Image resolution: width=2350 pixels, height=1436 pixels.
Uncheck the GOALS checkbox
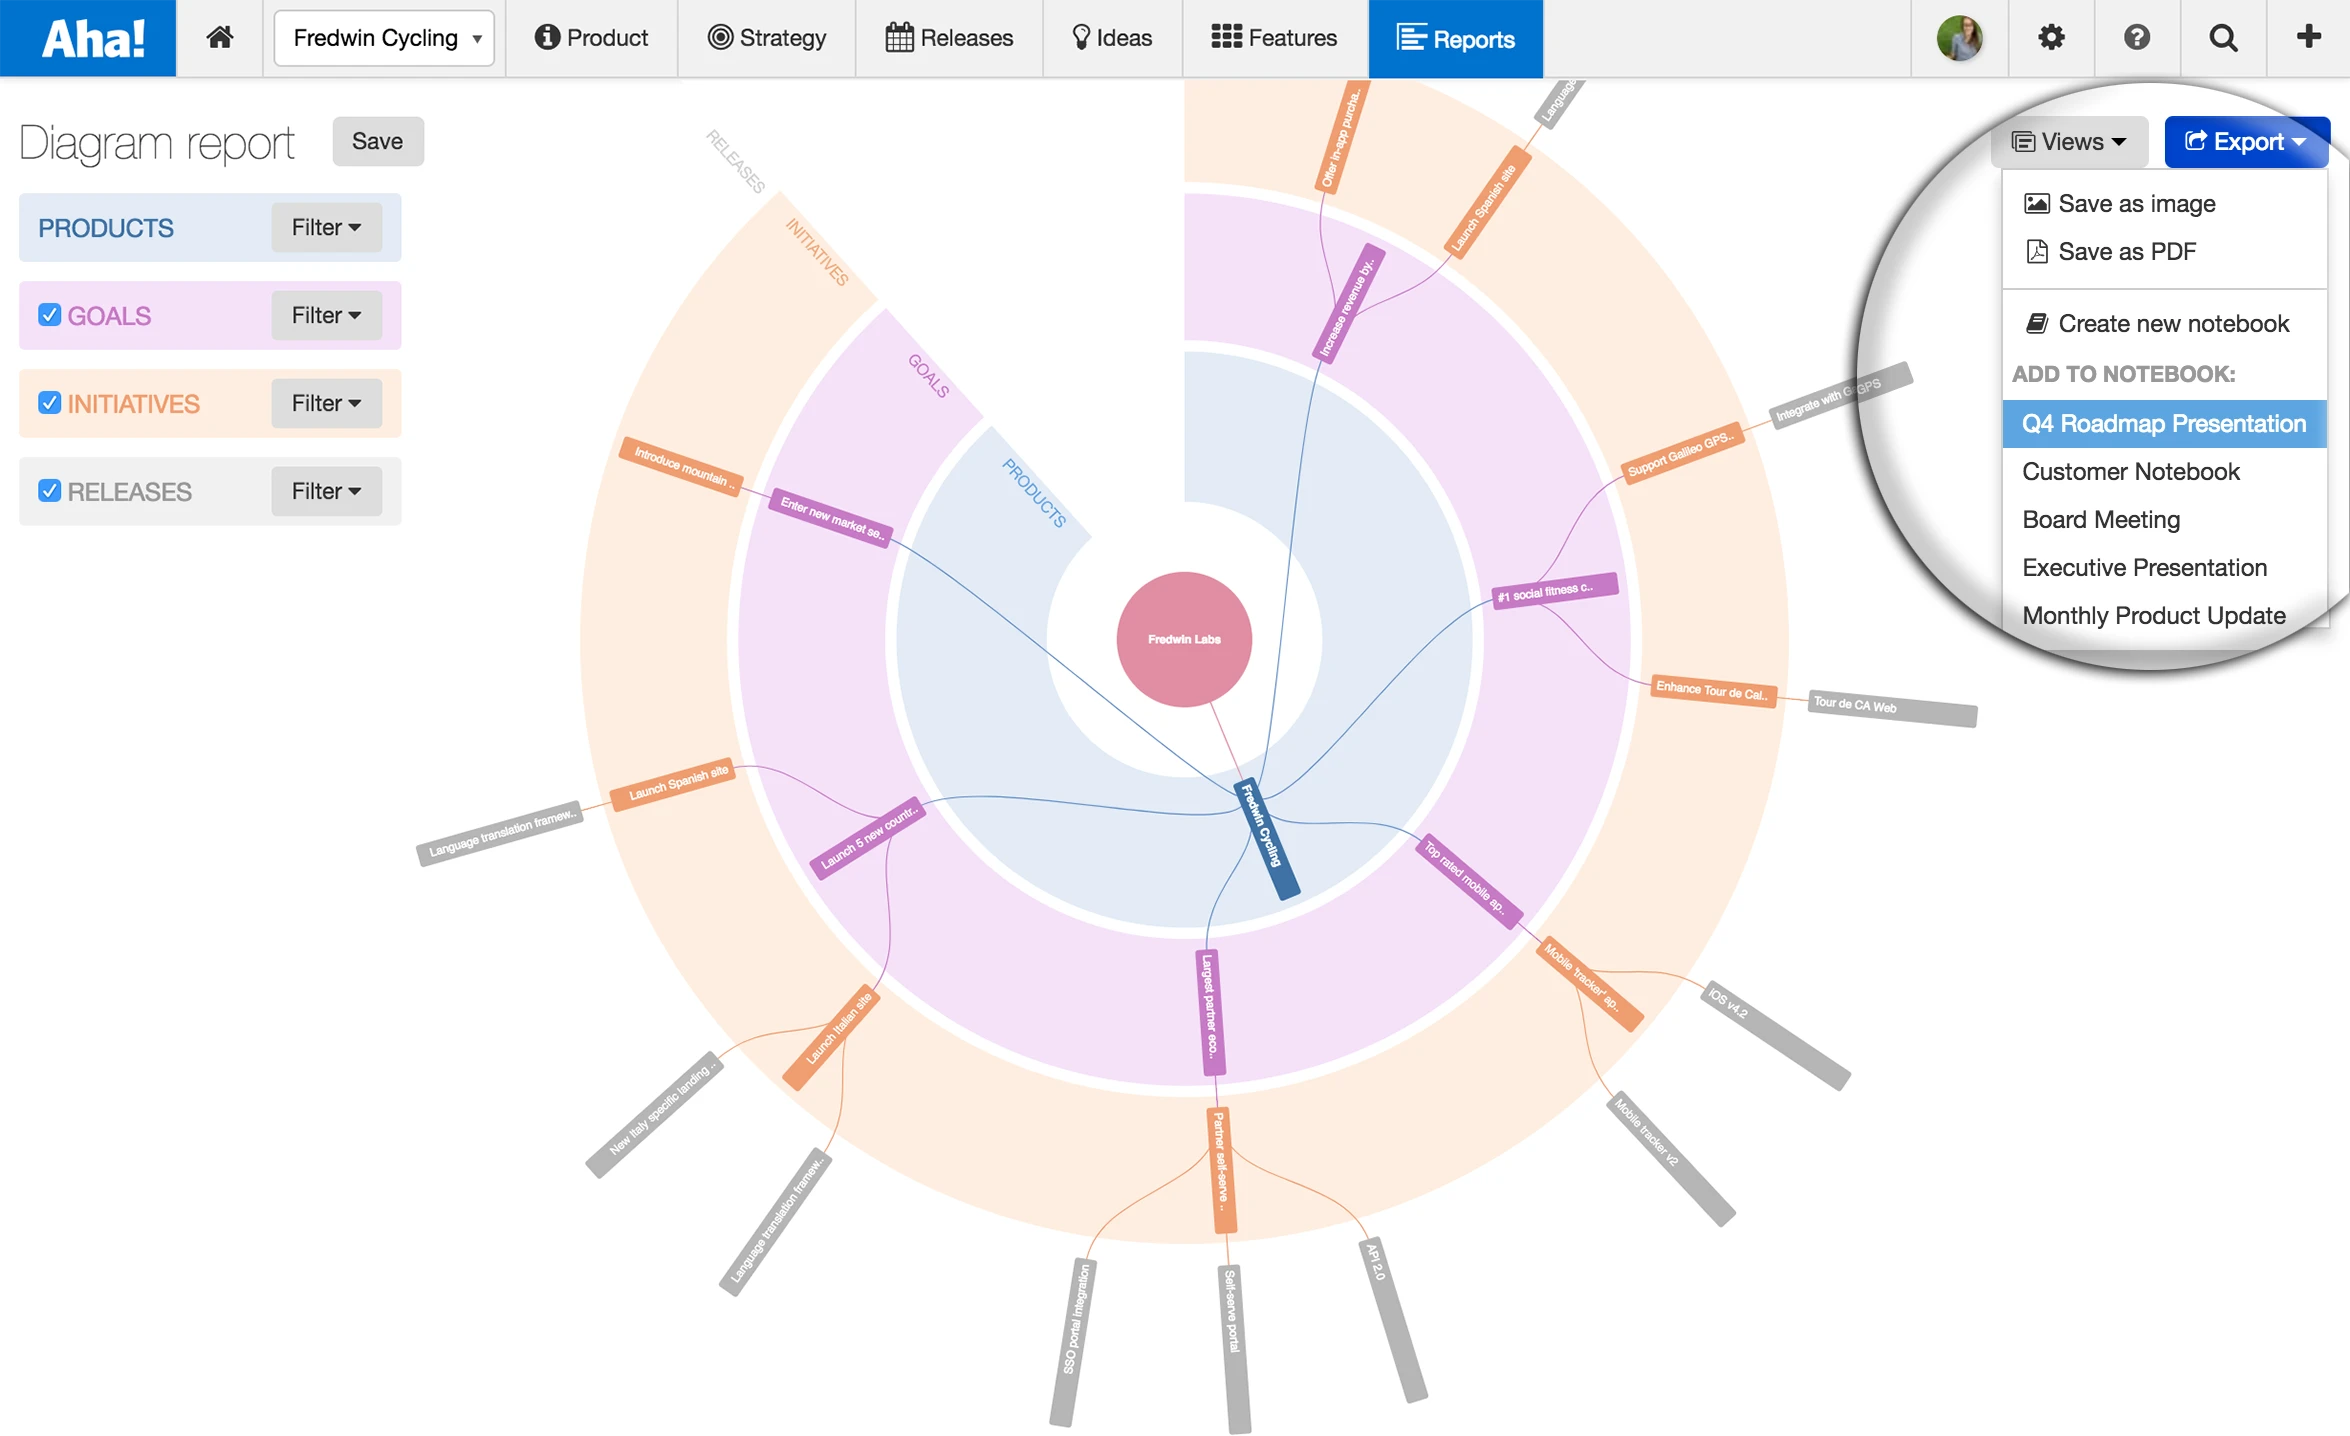[x=50, y=316]
